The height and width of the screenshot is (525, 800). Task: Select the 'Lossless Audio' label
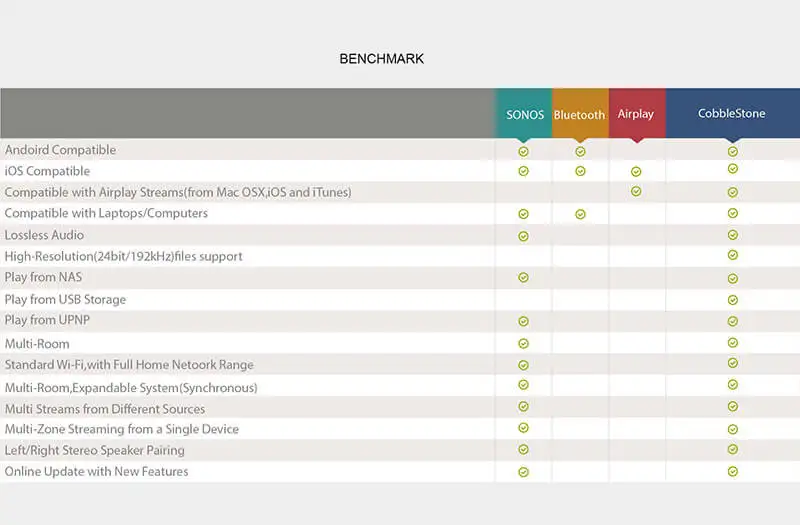(44, 235)
